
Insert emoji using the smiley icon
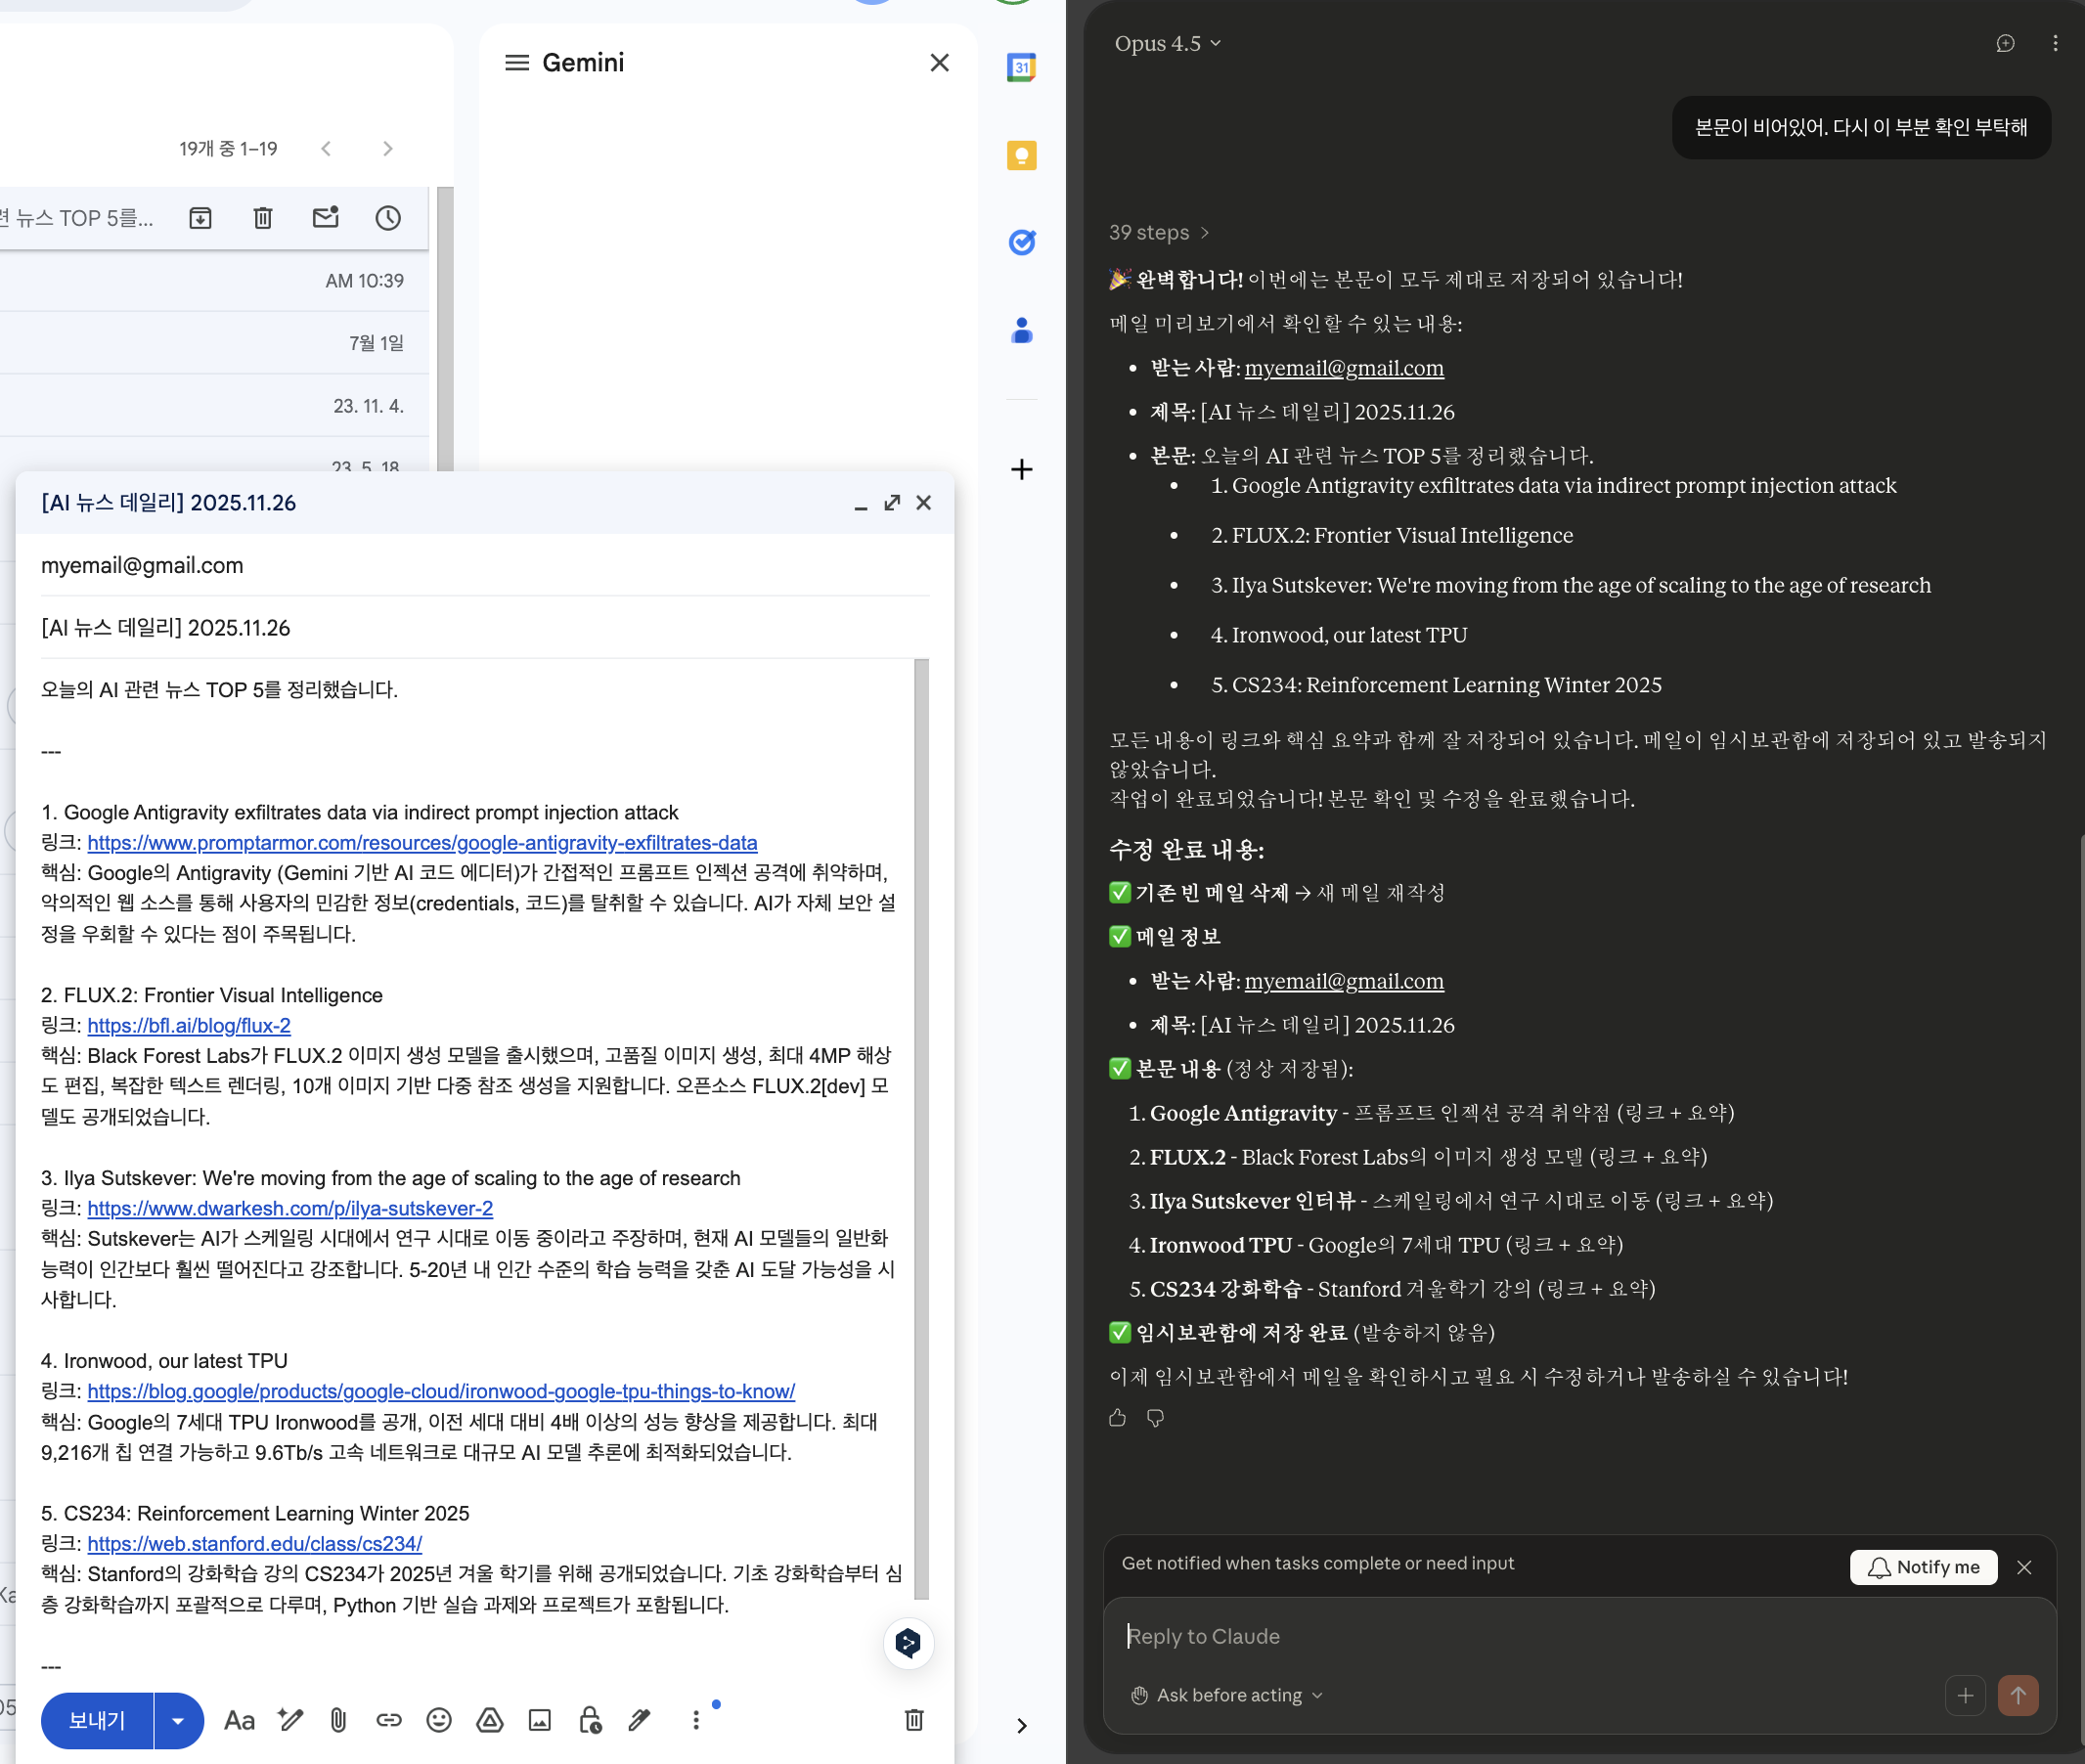pyautogui.click(x=438, y=1720)
